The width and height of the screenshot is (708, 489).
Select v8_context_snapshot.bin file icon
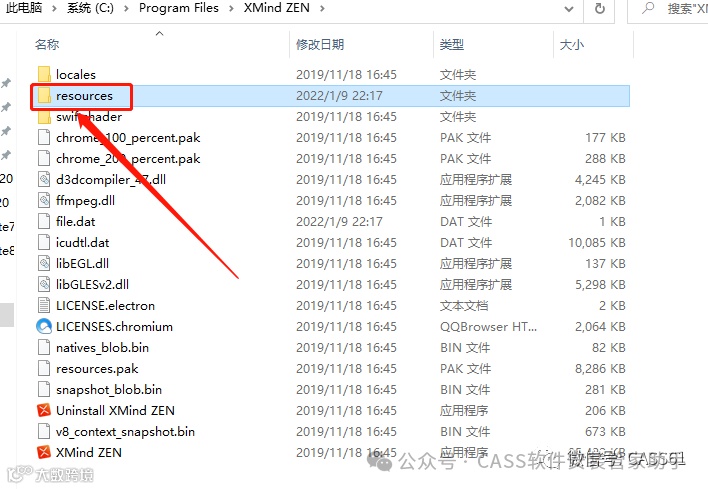(x=44, y=432)
